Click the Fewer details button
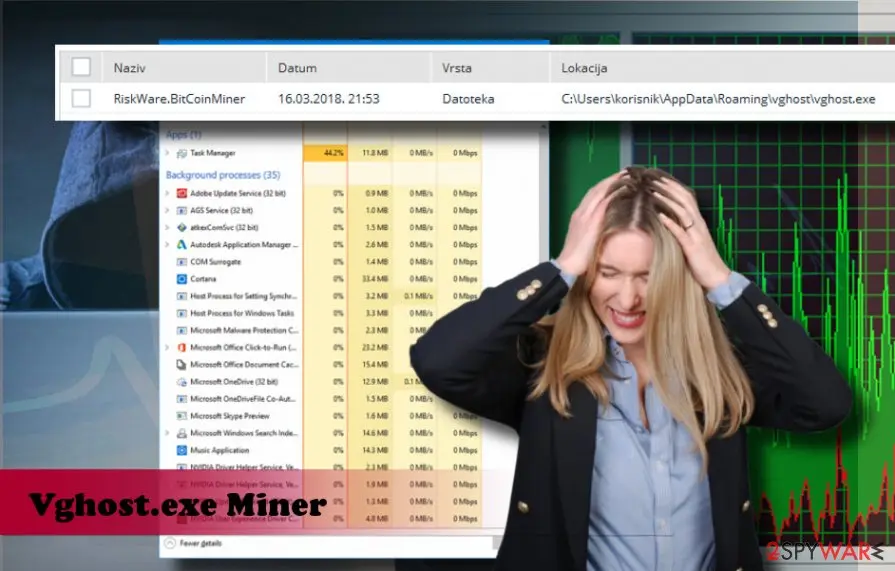This screenshot has height=571, width=895. 194,543
